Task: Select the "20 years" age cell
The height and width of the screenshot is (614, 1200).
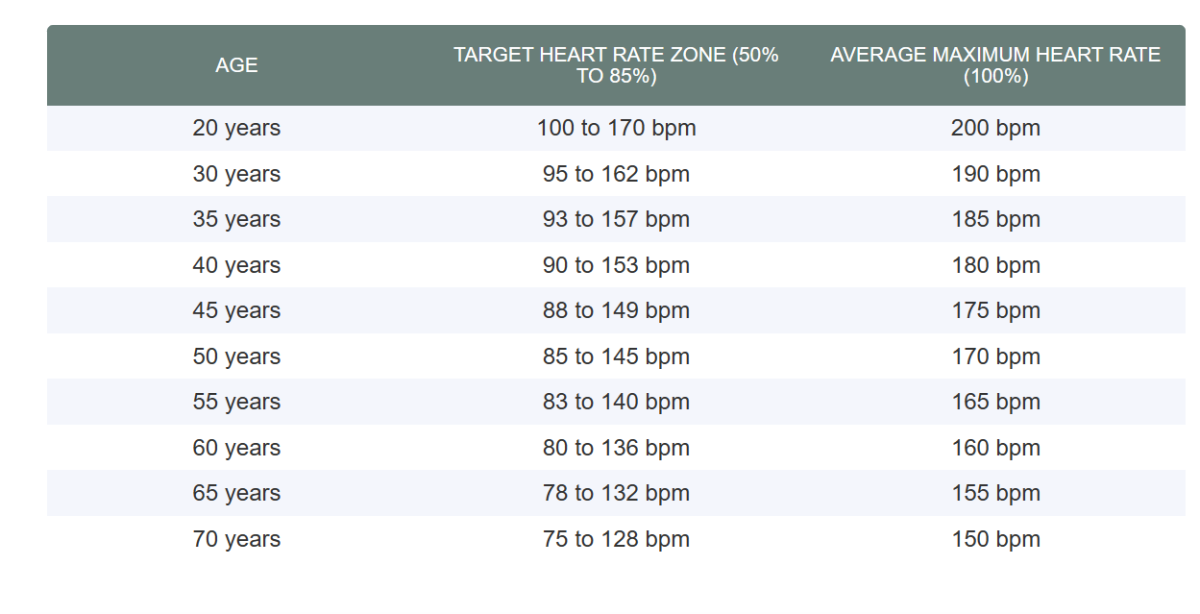Action: (236, 128)
